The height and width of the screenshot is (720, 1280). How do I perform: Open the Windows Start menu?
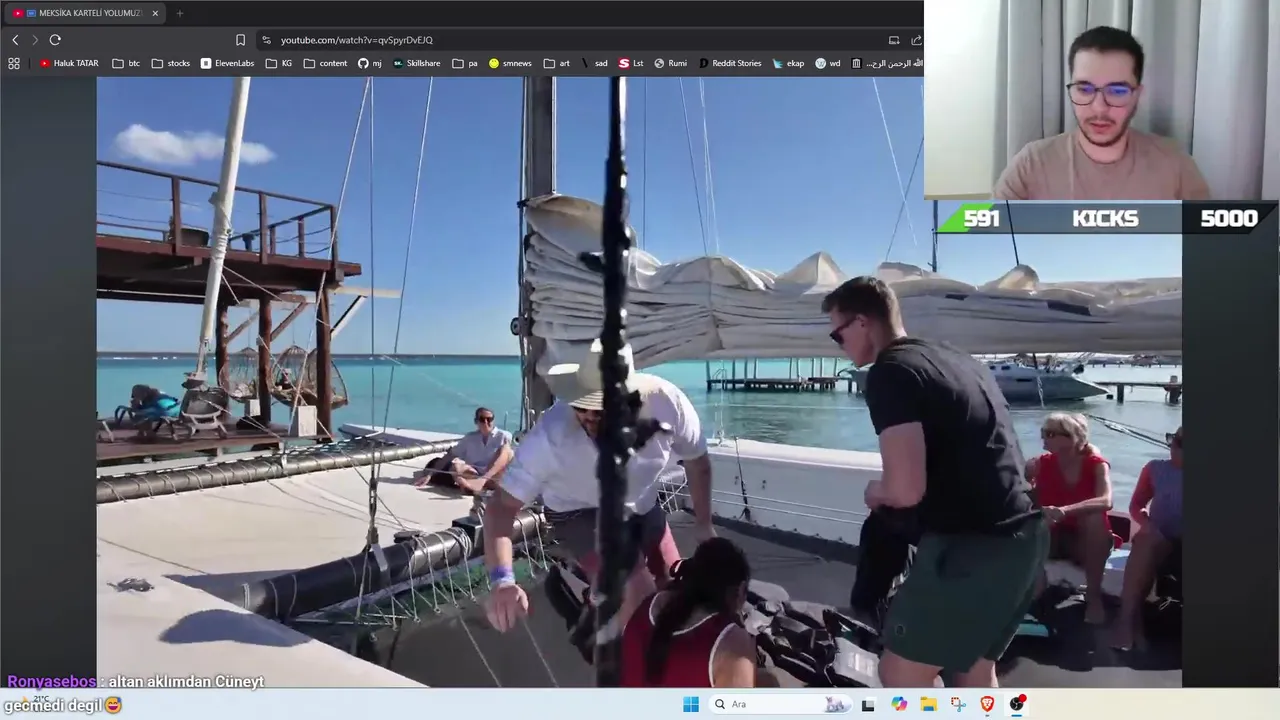coord(691,704)
